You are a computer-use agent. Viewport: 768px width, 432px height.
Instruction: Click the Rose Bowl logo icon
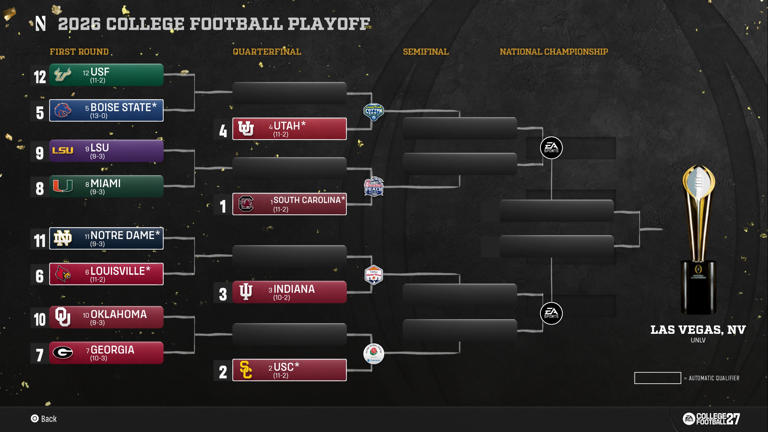374,354
